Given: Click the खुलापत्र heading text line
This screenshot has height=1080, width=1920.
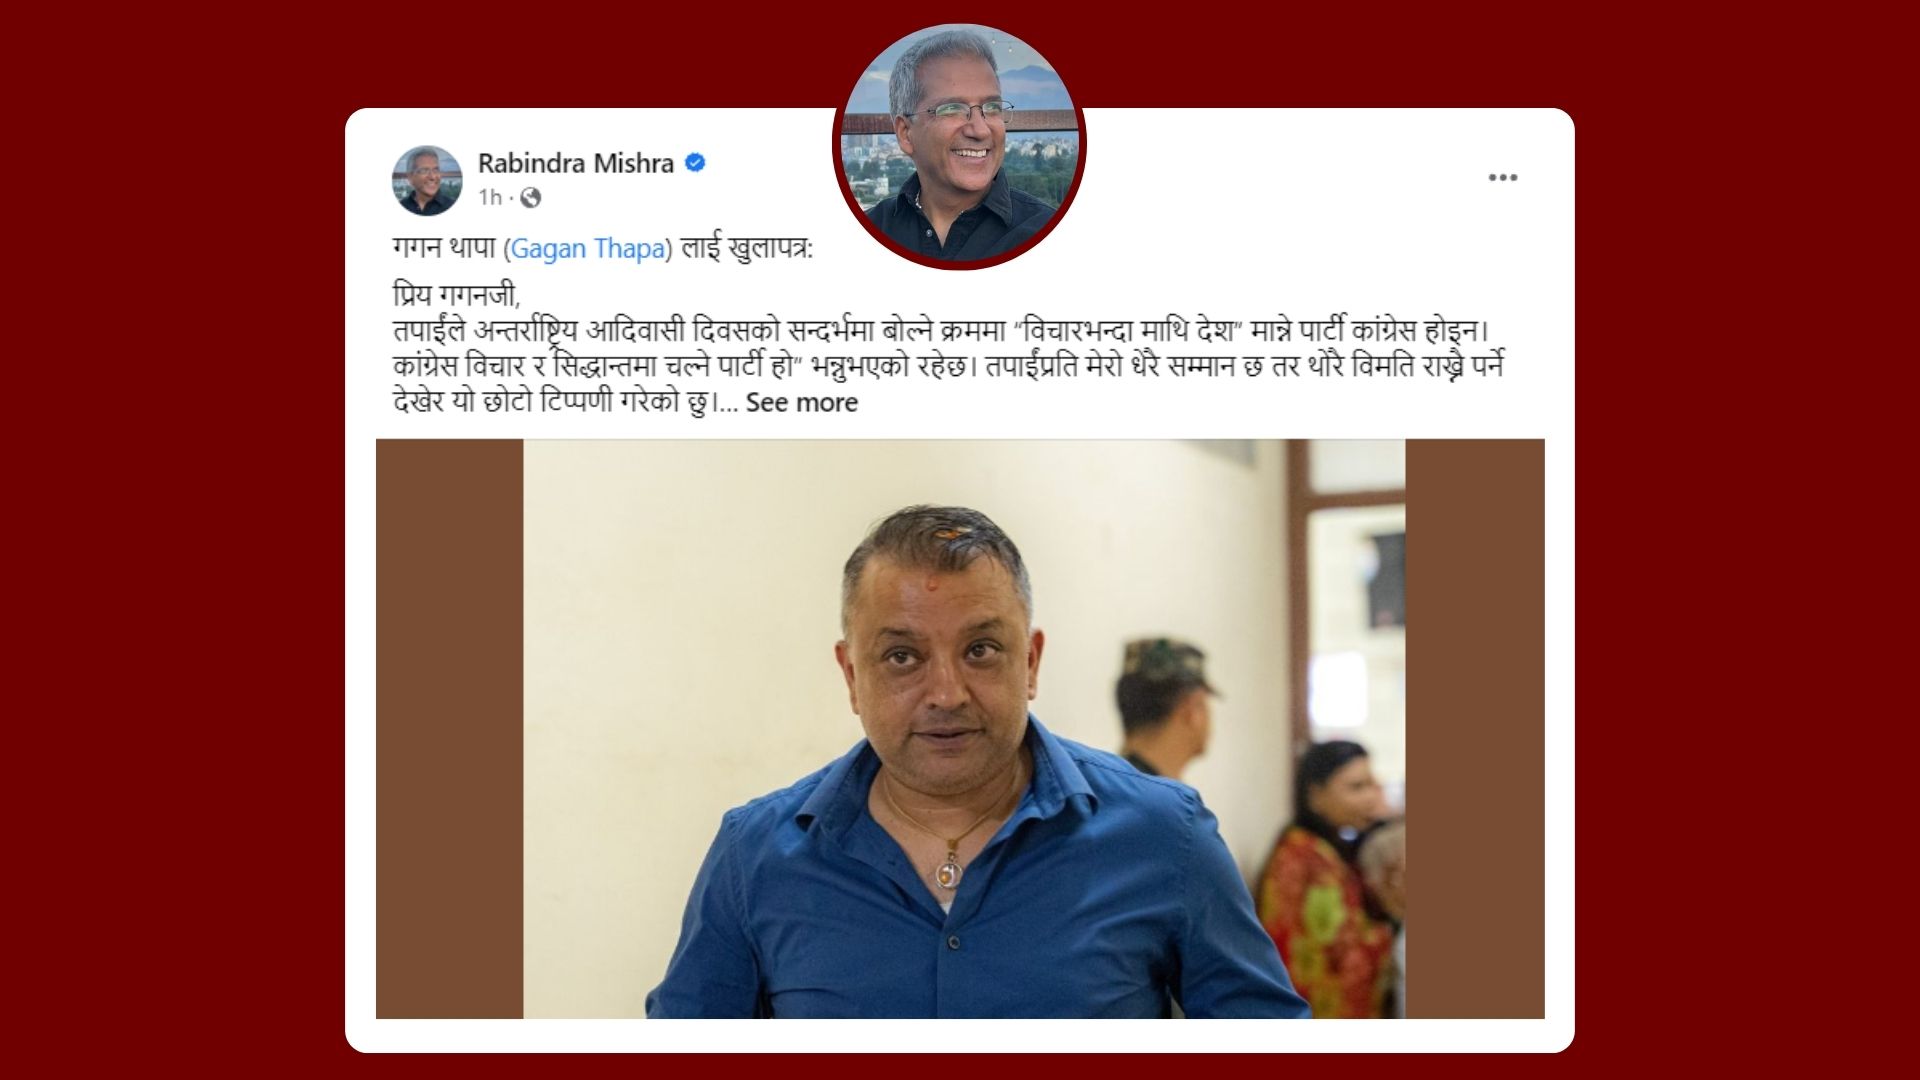Looking at the screenshot, I should pos(603,248).
